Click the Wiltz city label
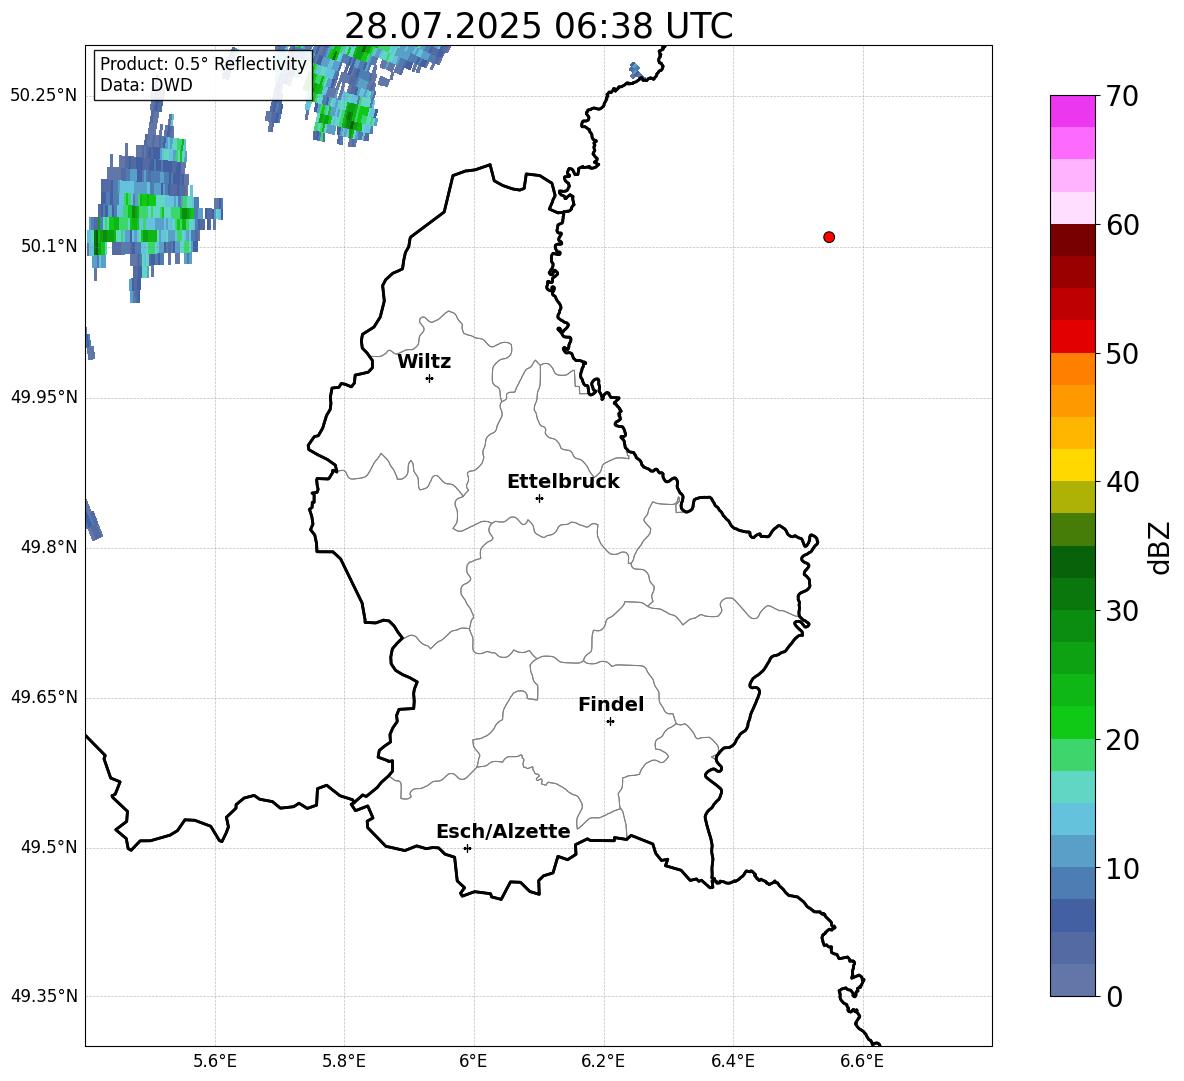The height and width of the screenshot is (1081, 1184). pos(424,362)
